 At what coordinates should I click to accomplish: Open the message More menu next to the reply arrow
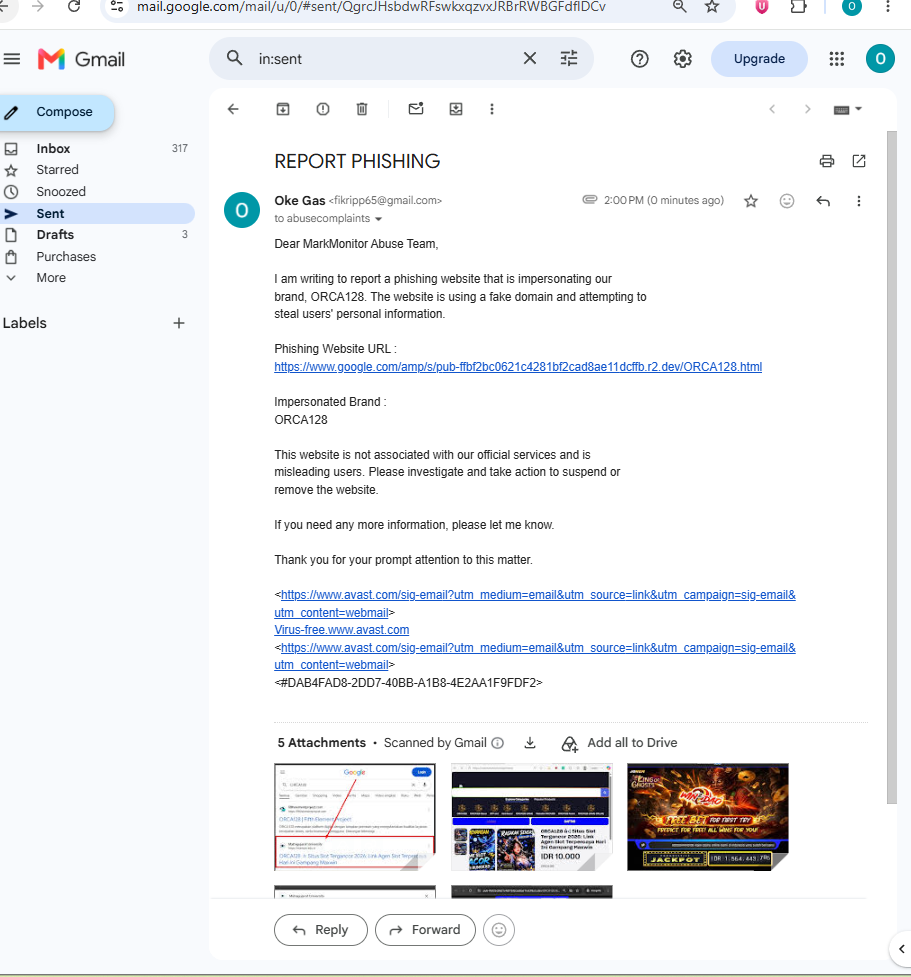[x=859, y=201]
